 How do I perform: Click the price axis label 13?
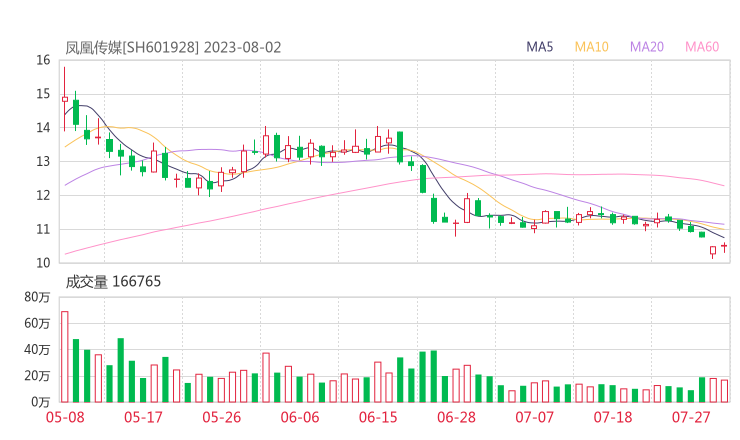tap(43, 161)
